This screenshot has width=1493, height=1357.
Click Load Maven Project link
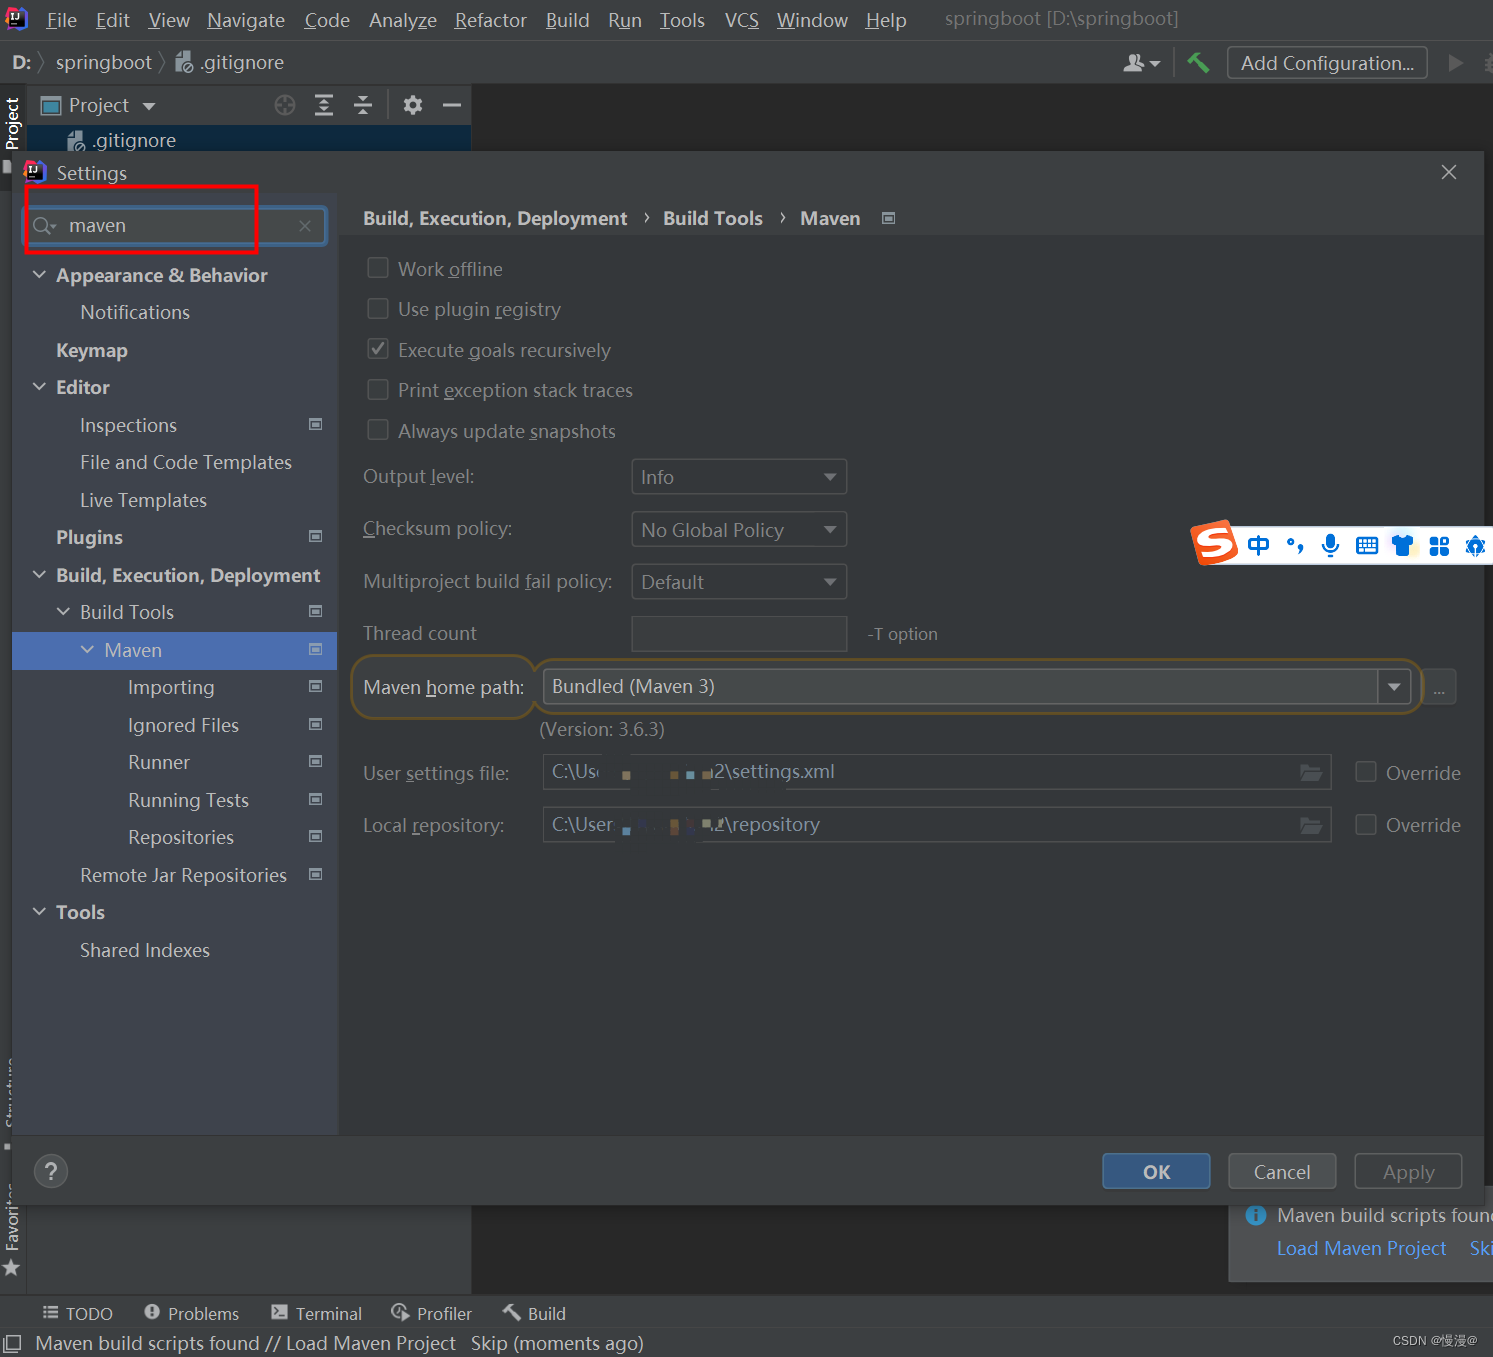[1361, 1248]
